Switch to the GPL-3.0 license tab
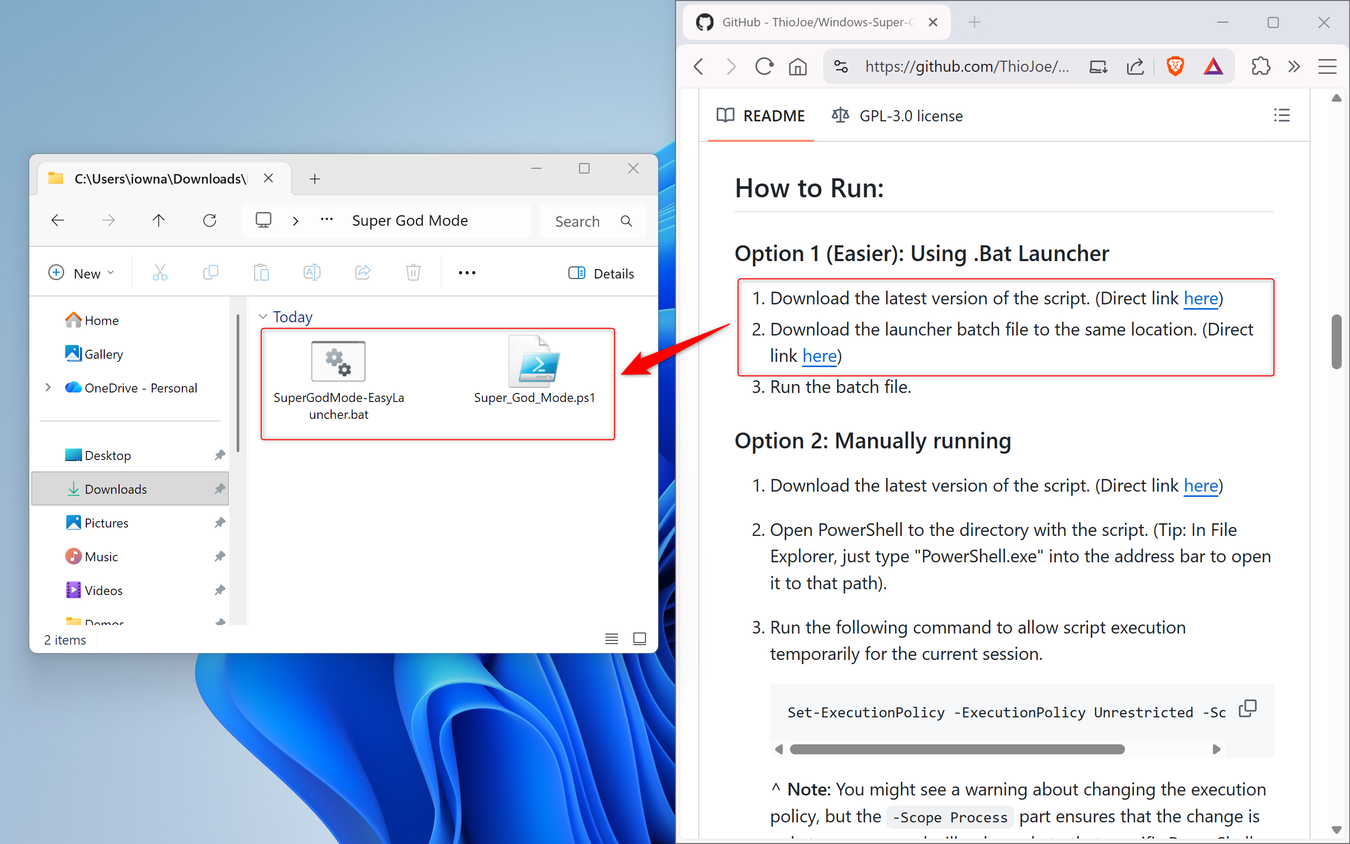This screenshot has height=844, width=1350. point(897,116)
